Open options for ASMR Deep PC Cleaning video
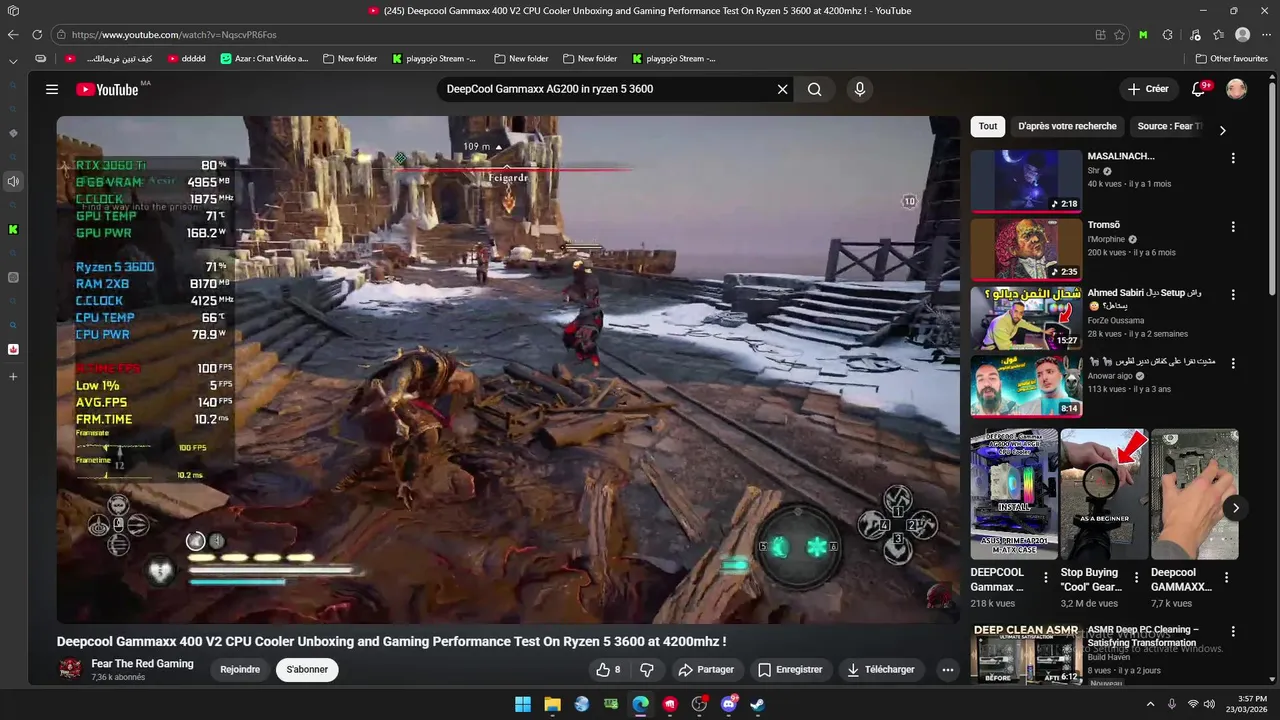1280x720 pixels. click(x=1233, y=632)
